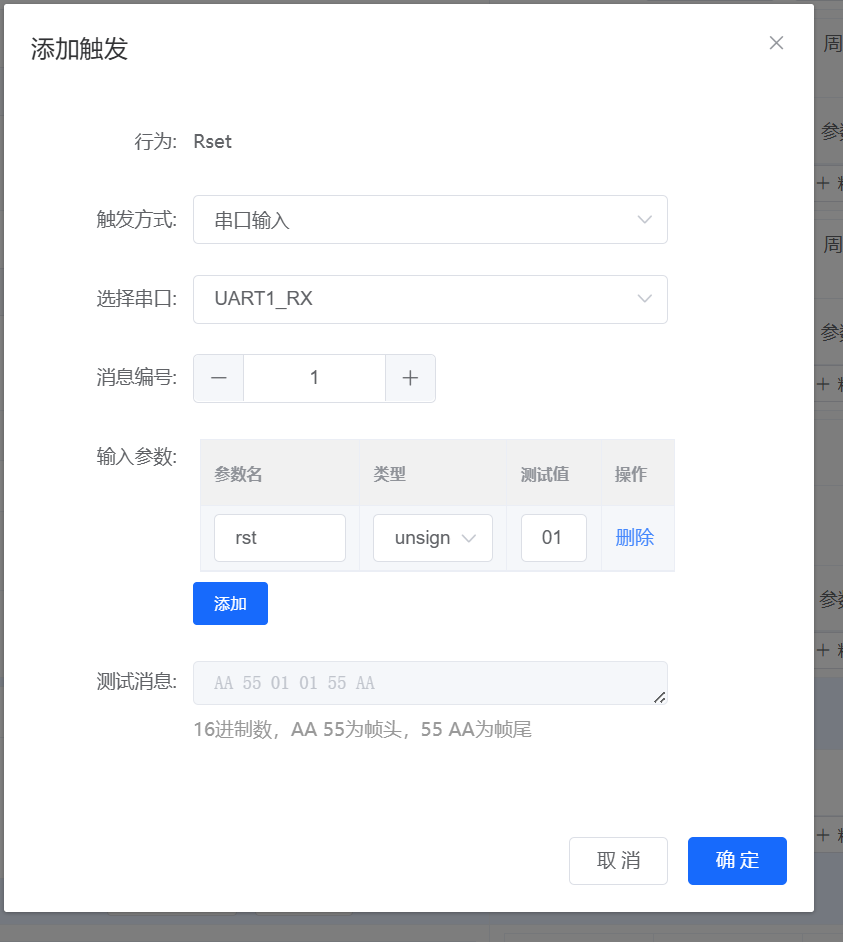Expand the unsign type dropdown
The image size is (843, 942).
click(432, 538)
